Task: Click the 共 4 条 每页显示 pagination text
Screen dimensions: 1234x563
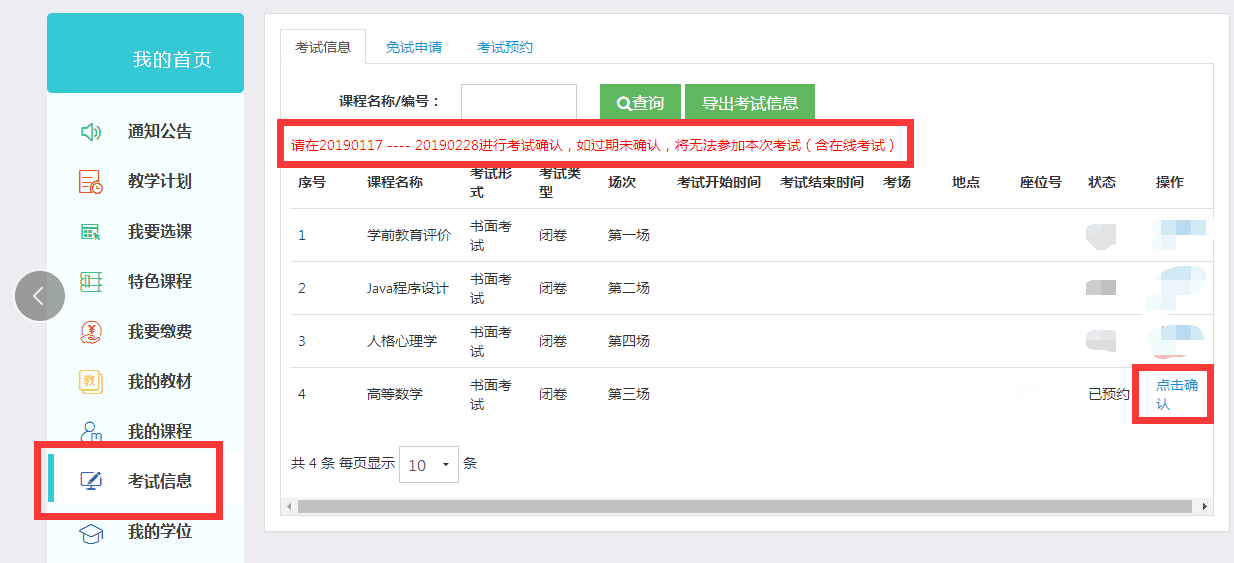Action: click(x=343, y=464)
